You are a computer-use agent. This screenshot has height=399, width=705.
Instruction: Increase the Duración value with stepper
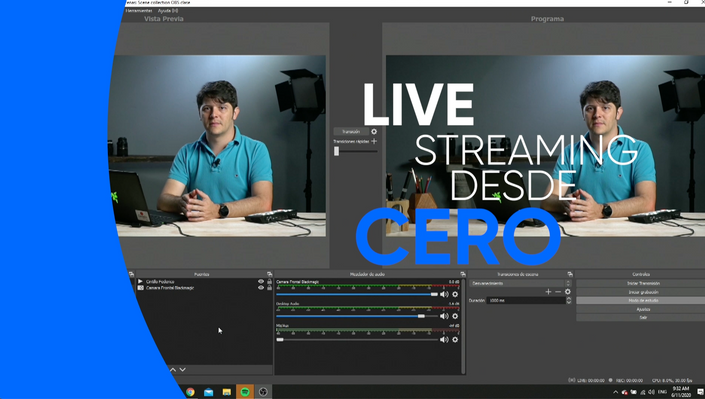point(569,298)
